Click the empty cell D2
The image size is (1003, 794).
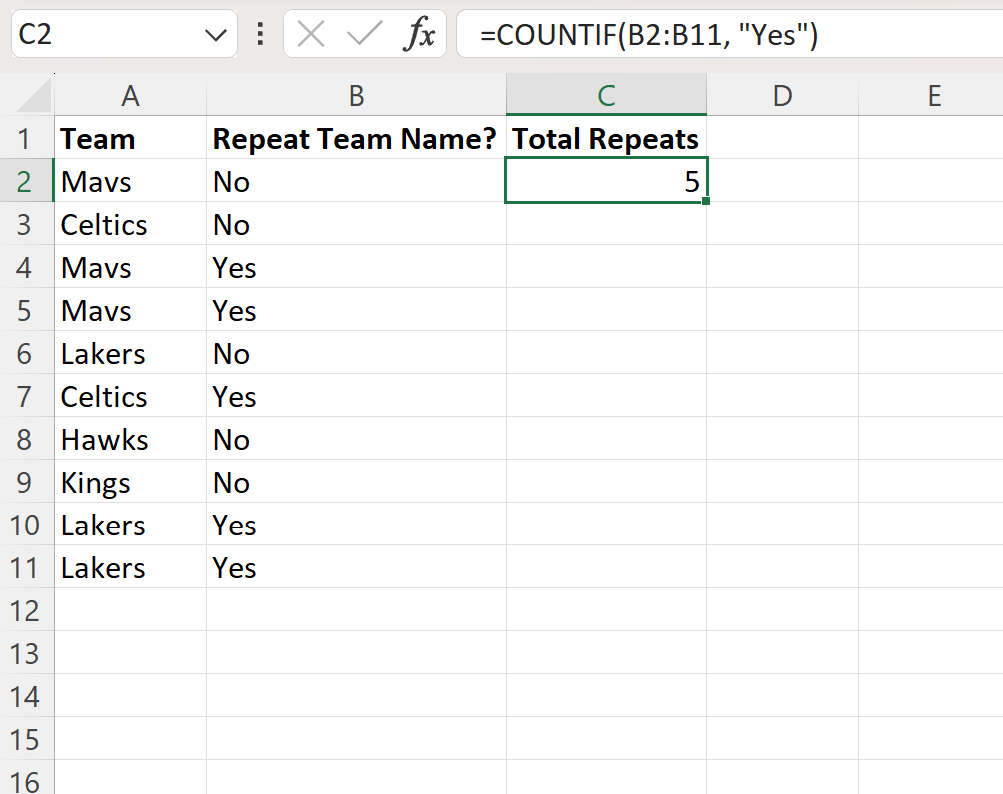(785, 181)
